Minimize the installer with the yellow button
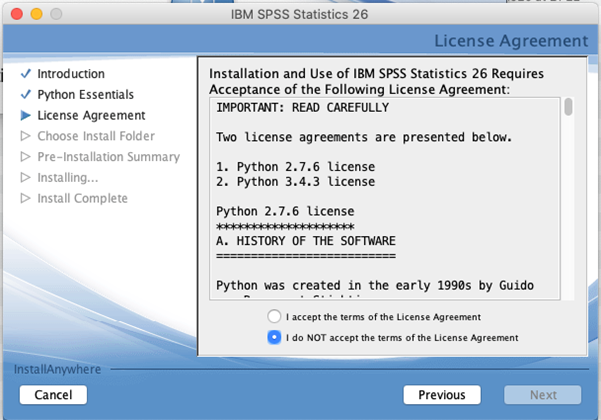The height and width of the screenshot is (420, 601). click(x=36, y=14)
